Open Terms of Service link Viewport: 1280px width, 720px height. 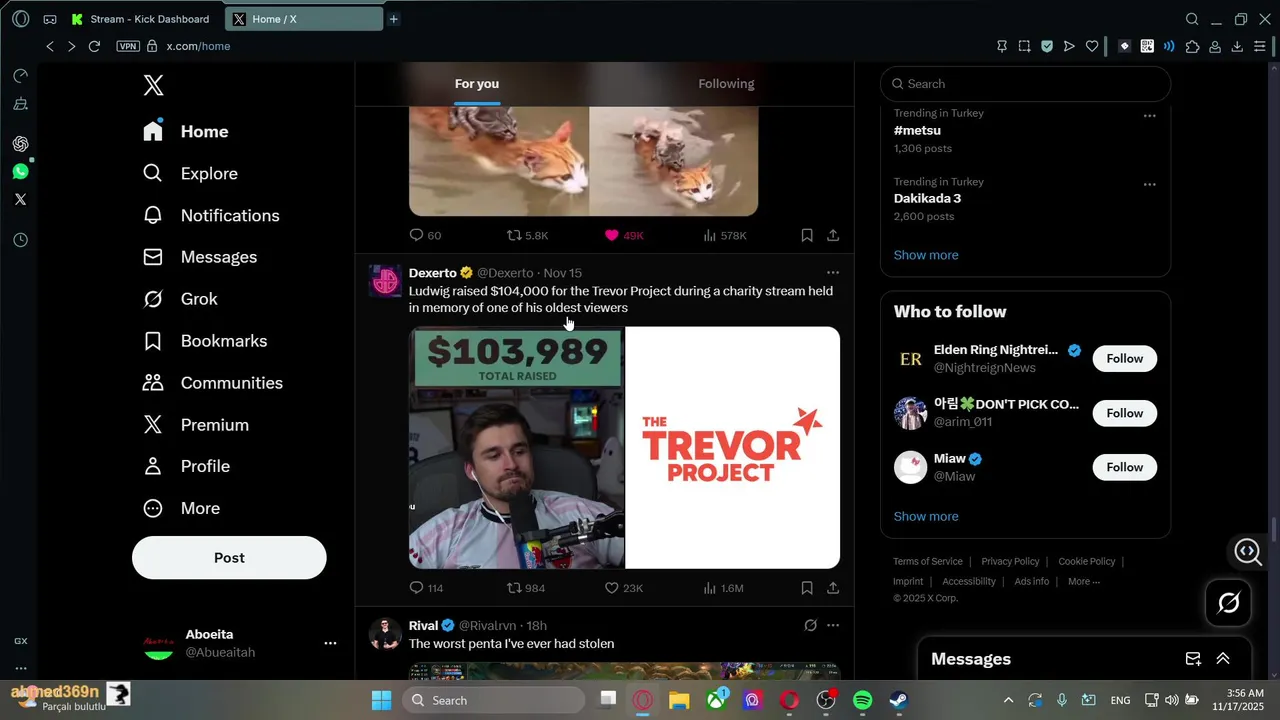928,561
